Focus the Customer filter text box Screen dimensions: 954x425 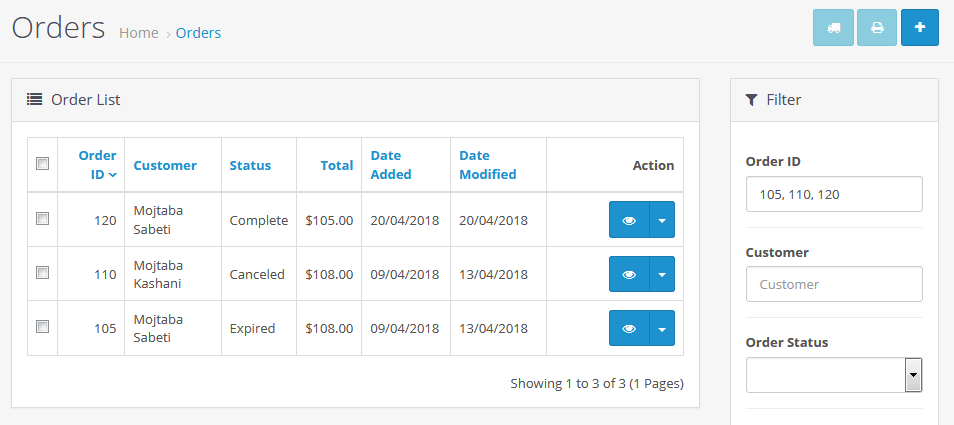834,284
